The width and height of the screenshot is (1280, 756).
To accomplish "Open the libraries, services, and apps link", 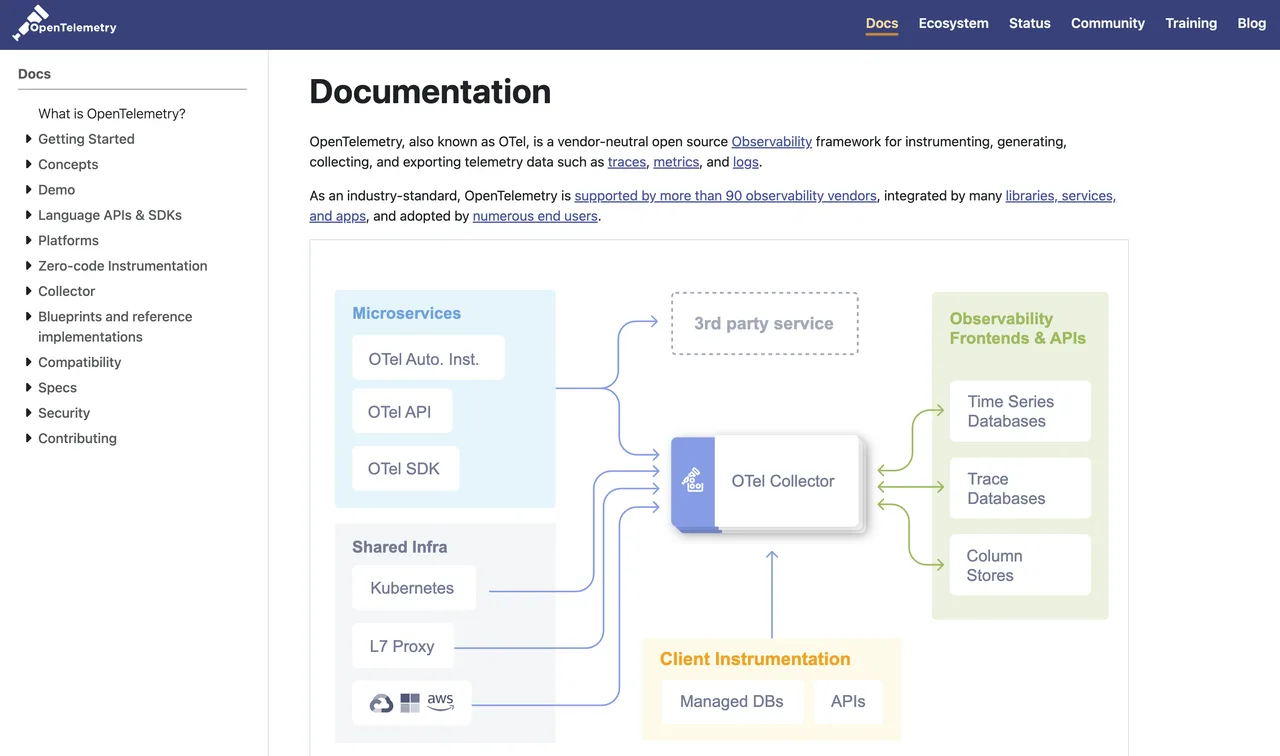I will pyautogui.click(x=1060, y=196).
